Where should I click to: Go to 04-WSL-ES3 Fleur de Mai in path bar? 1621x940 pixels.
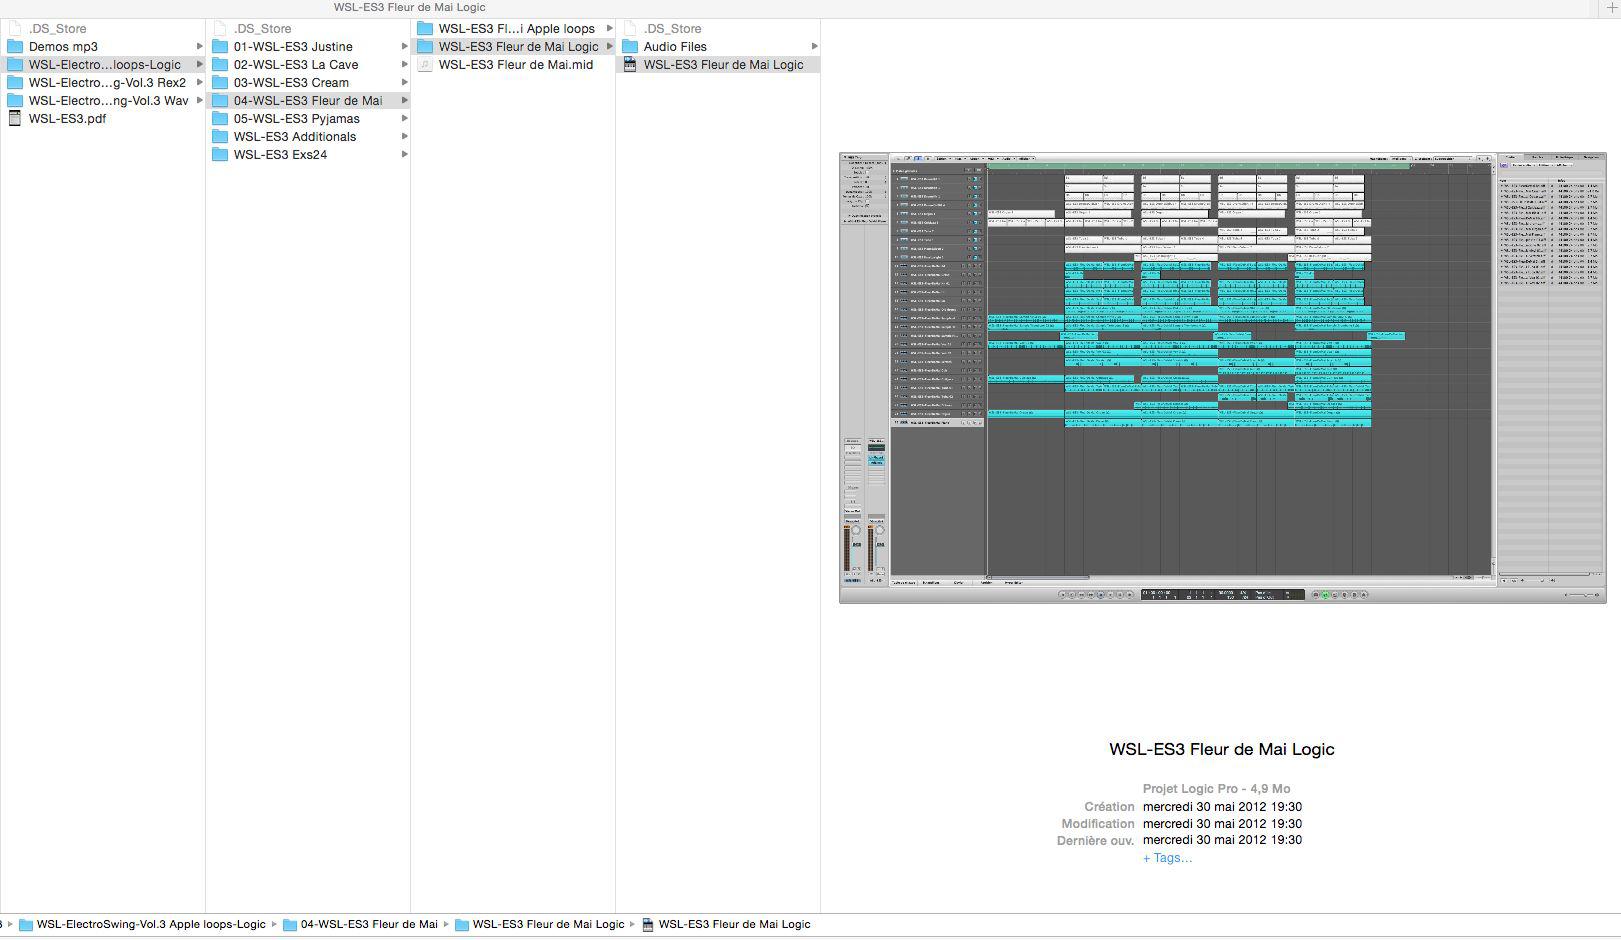369,925
